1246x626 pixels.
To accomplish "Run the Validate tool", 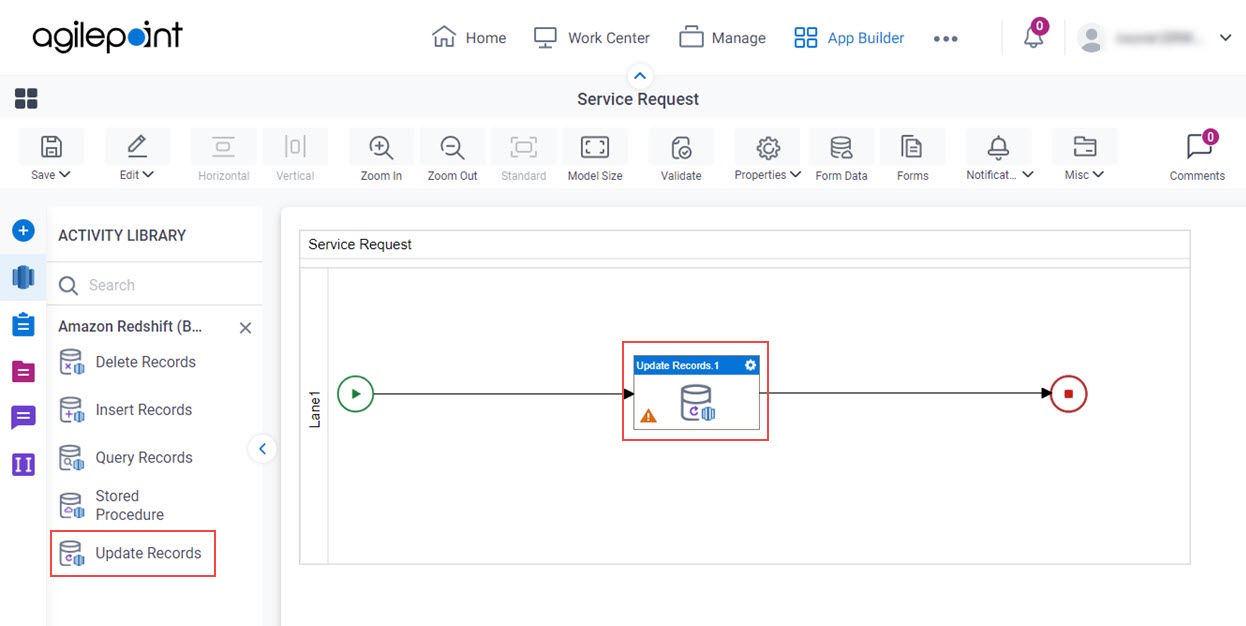I will click(681, 148).
